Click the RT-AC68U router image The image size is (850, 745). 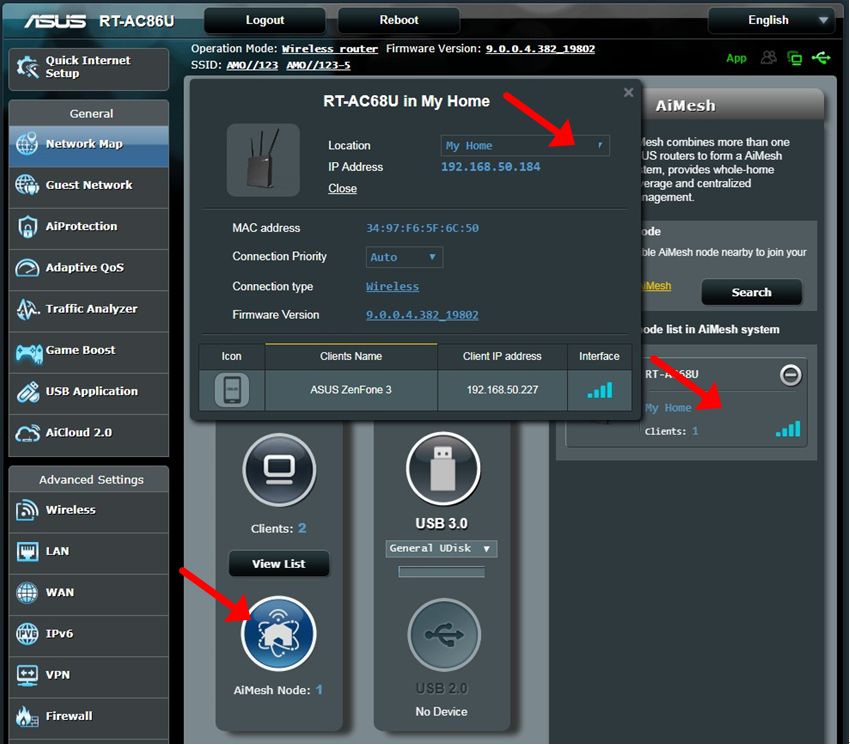point(263,160)
